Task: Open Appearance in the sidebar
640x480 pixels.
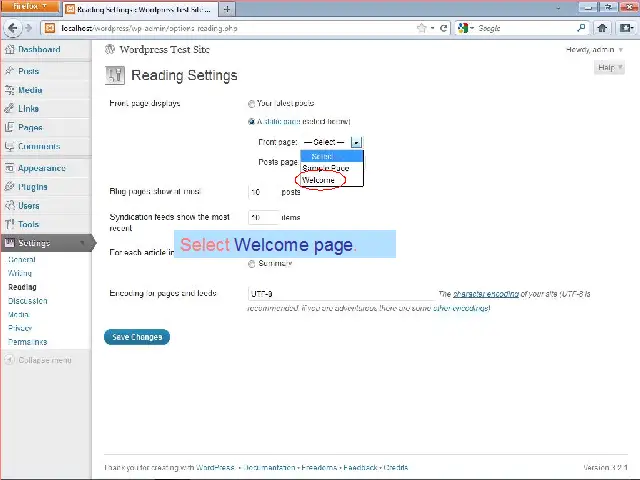Action: 42,168
